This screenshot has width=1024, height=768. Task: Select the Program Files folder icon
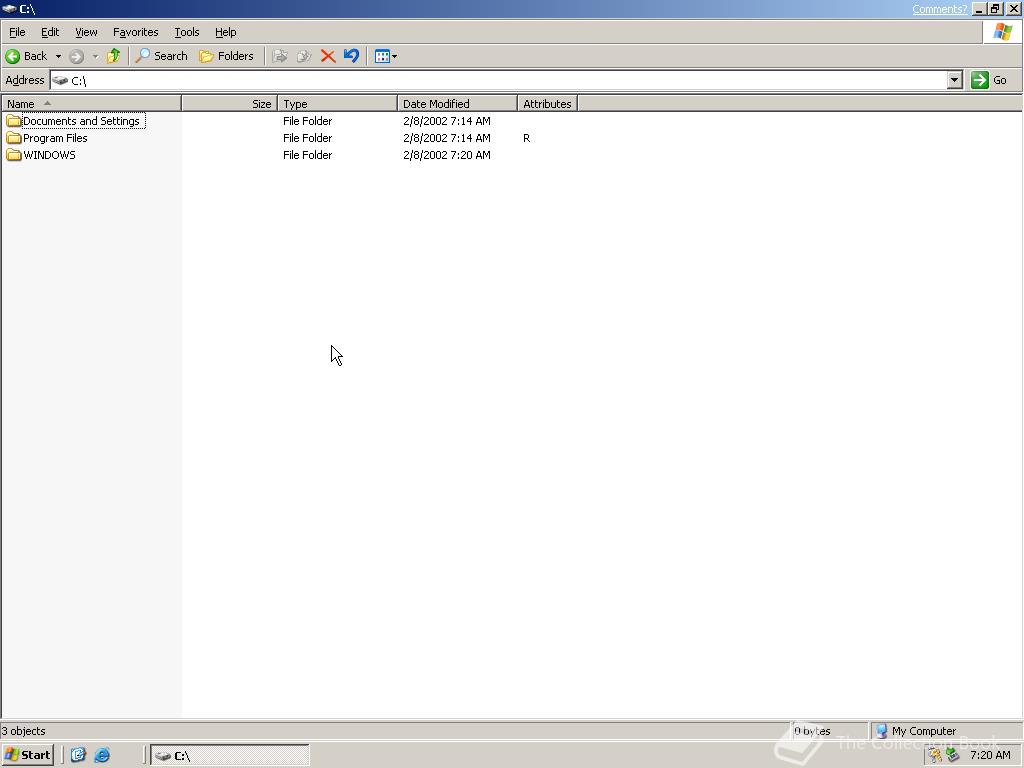pyautogui.click(x=14, y=138)
